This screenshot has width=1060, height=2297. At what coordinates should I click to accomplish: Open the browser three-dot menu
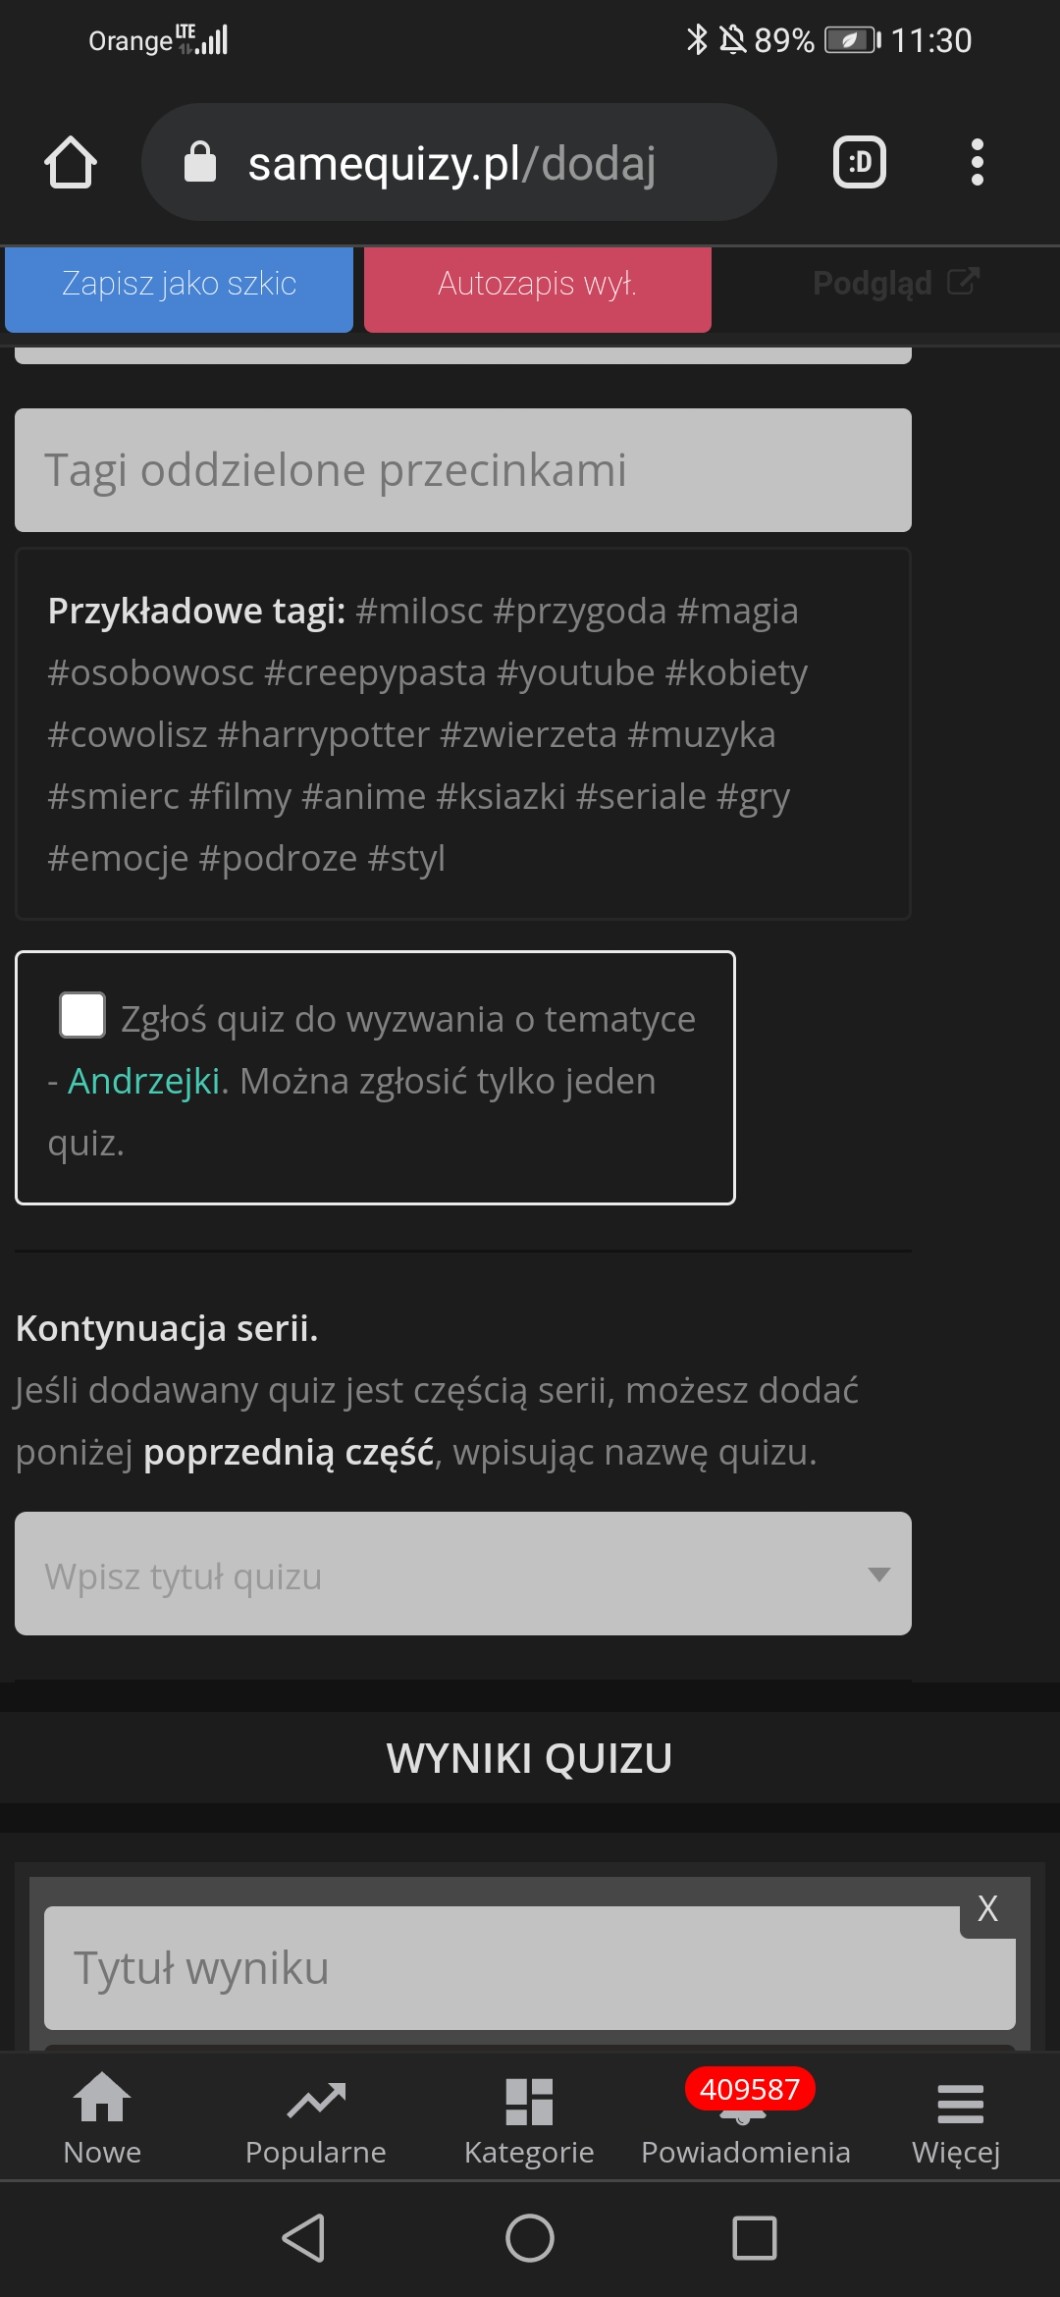[977, 162]
